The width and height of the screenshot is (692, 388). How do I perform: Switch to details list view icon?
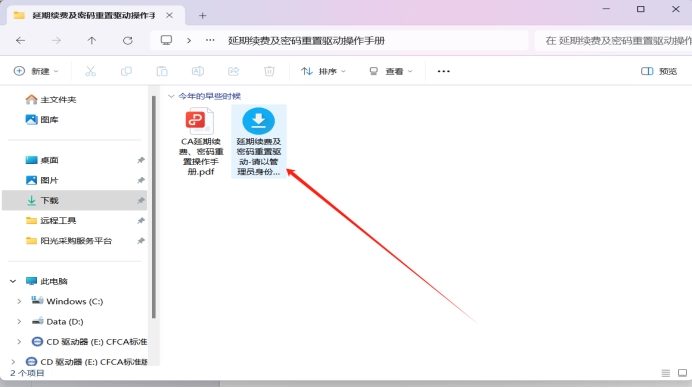(x=666, y=373)
